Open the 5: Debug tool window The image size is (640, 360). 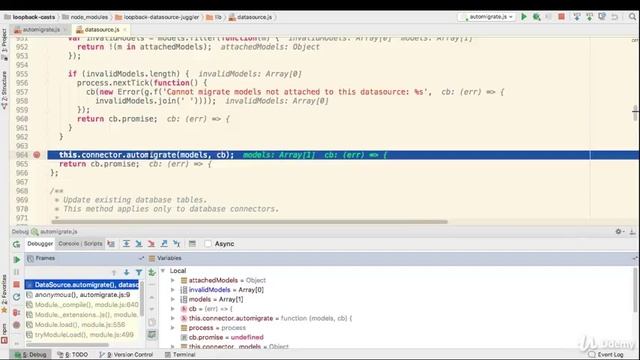(31, 355)
